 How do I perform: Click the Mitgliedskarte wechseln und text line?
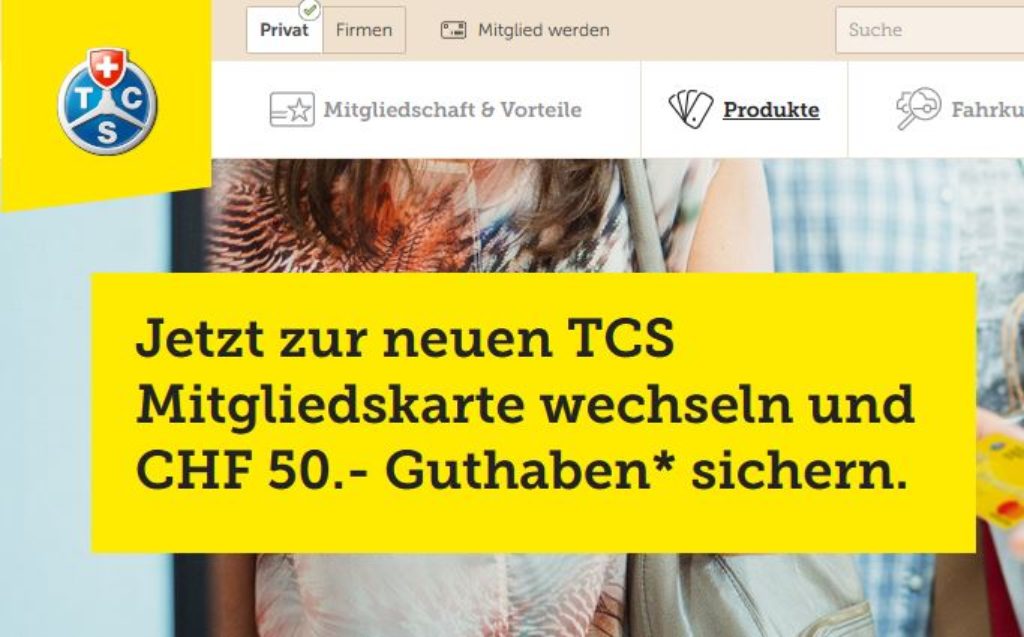pos(525,405)
